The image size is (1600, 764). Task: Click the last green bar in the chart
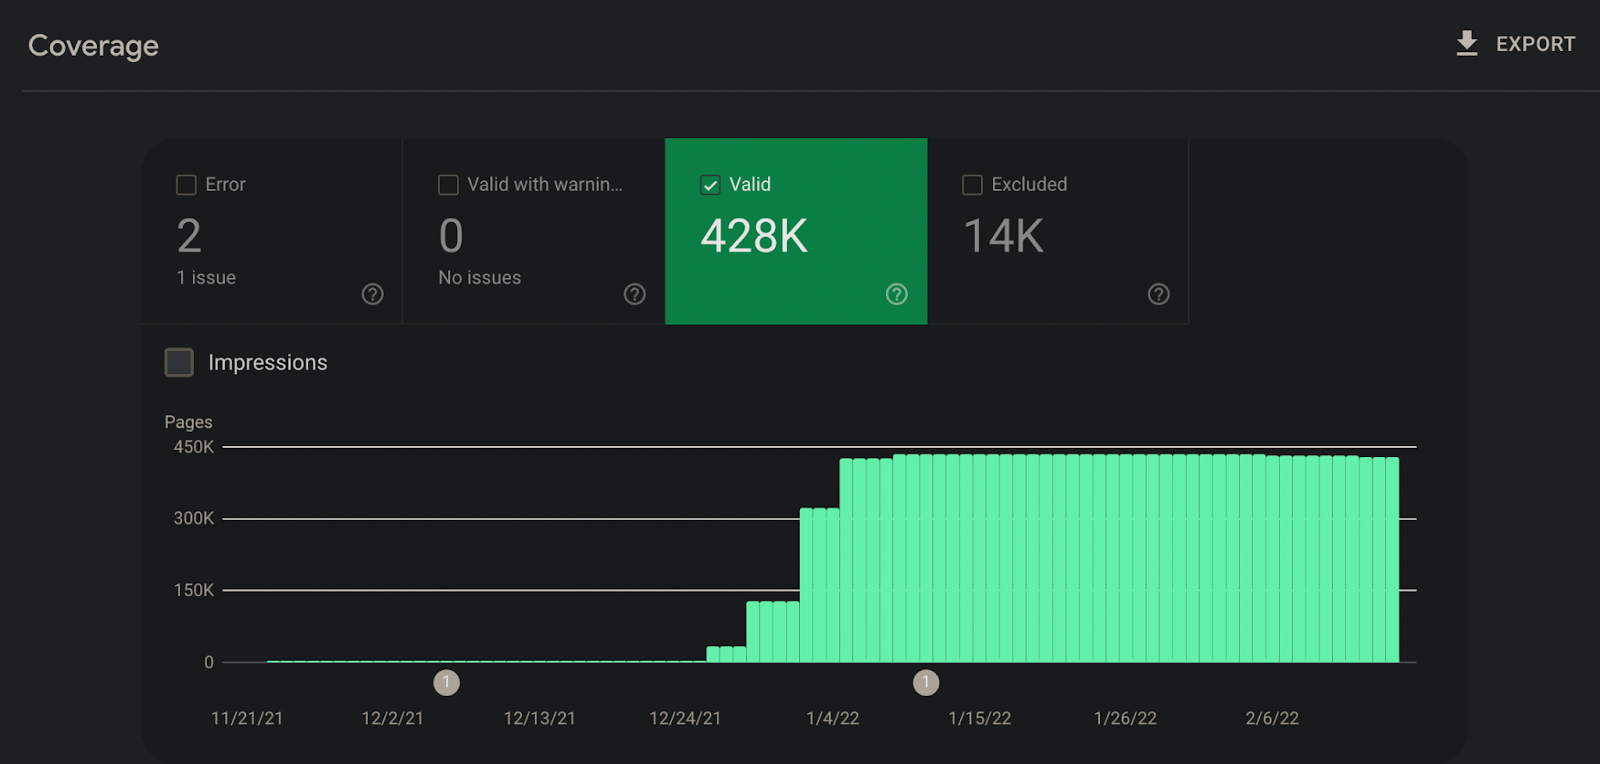pyautogui.click(x=1392, y=560)
